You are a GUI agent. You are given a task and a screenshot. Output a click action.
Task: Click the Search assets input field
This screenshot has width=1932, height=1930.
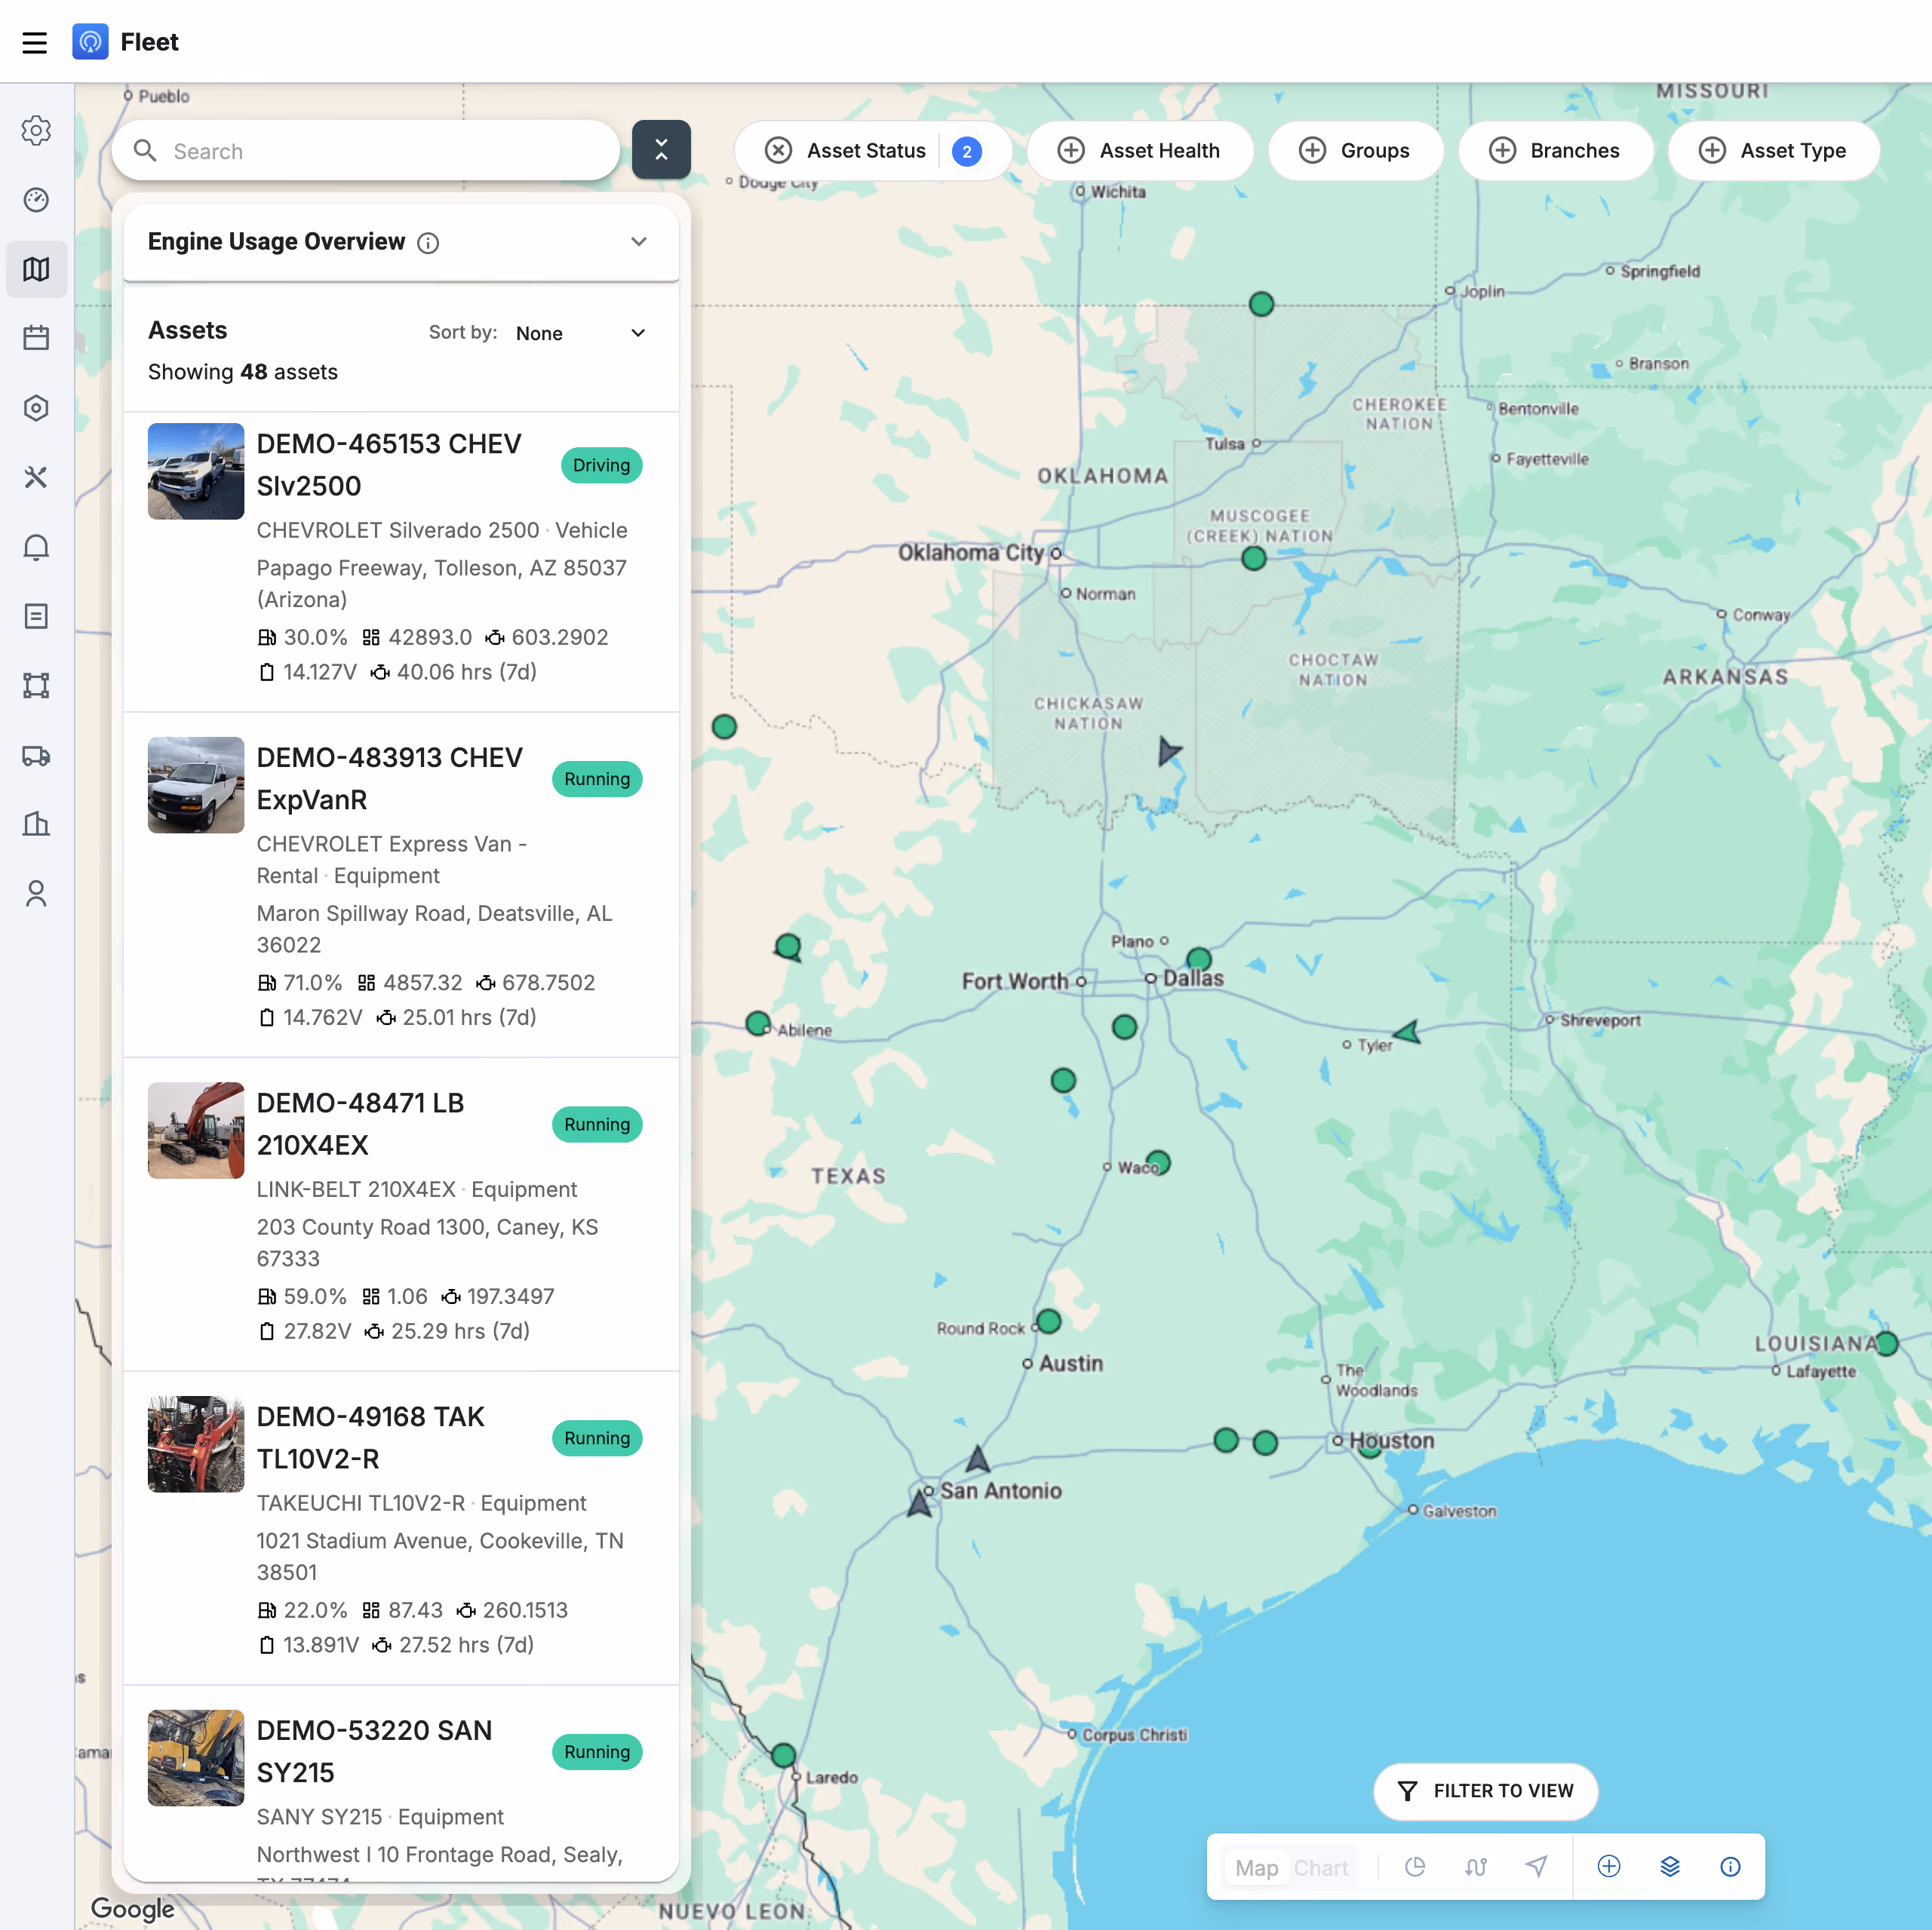tap(366, 151)
